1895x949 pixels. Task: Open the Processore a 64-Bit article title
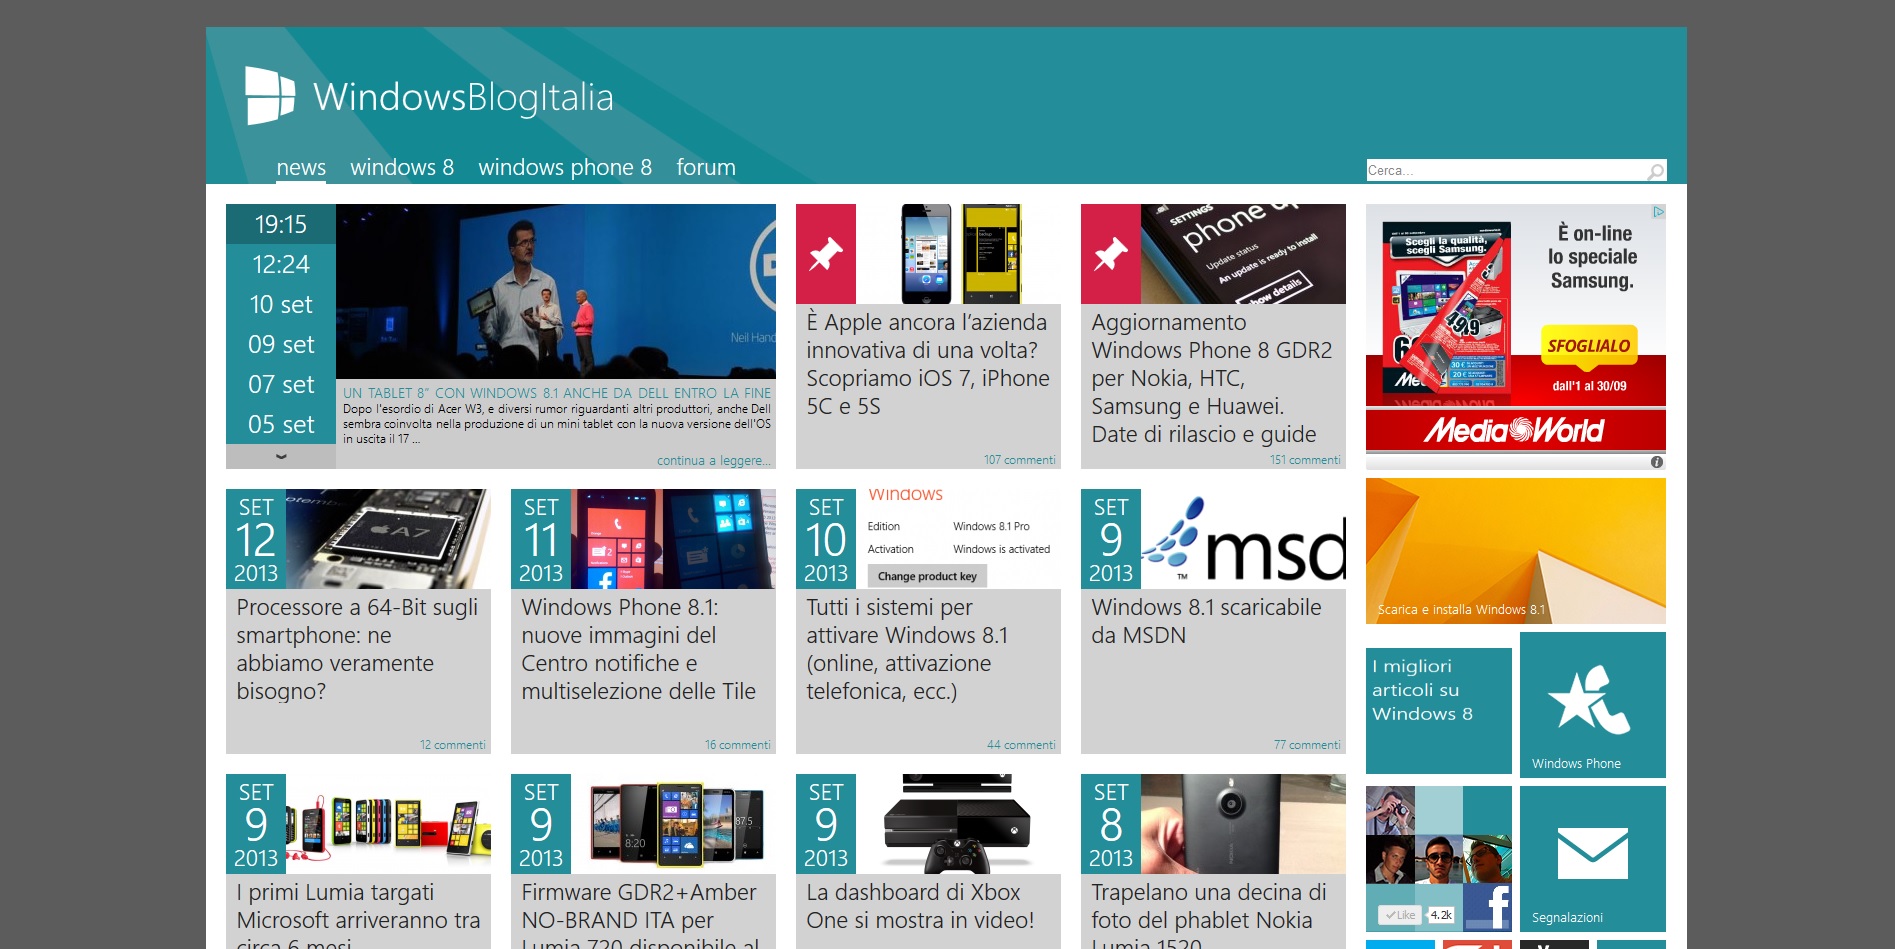click(357, 649)
